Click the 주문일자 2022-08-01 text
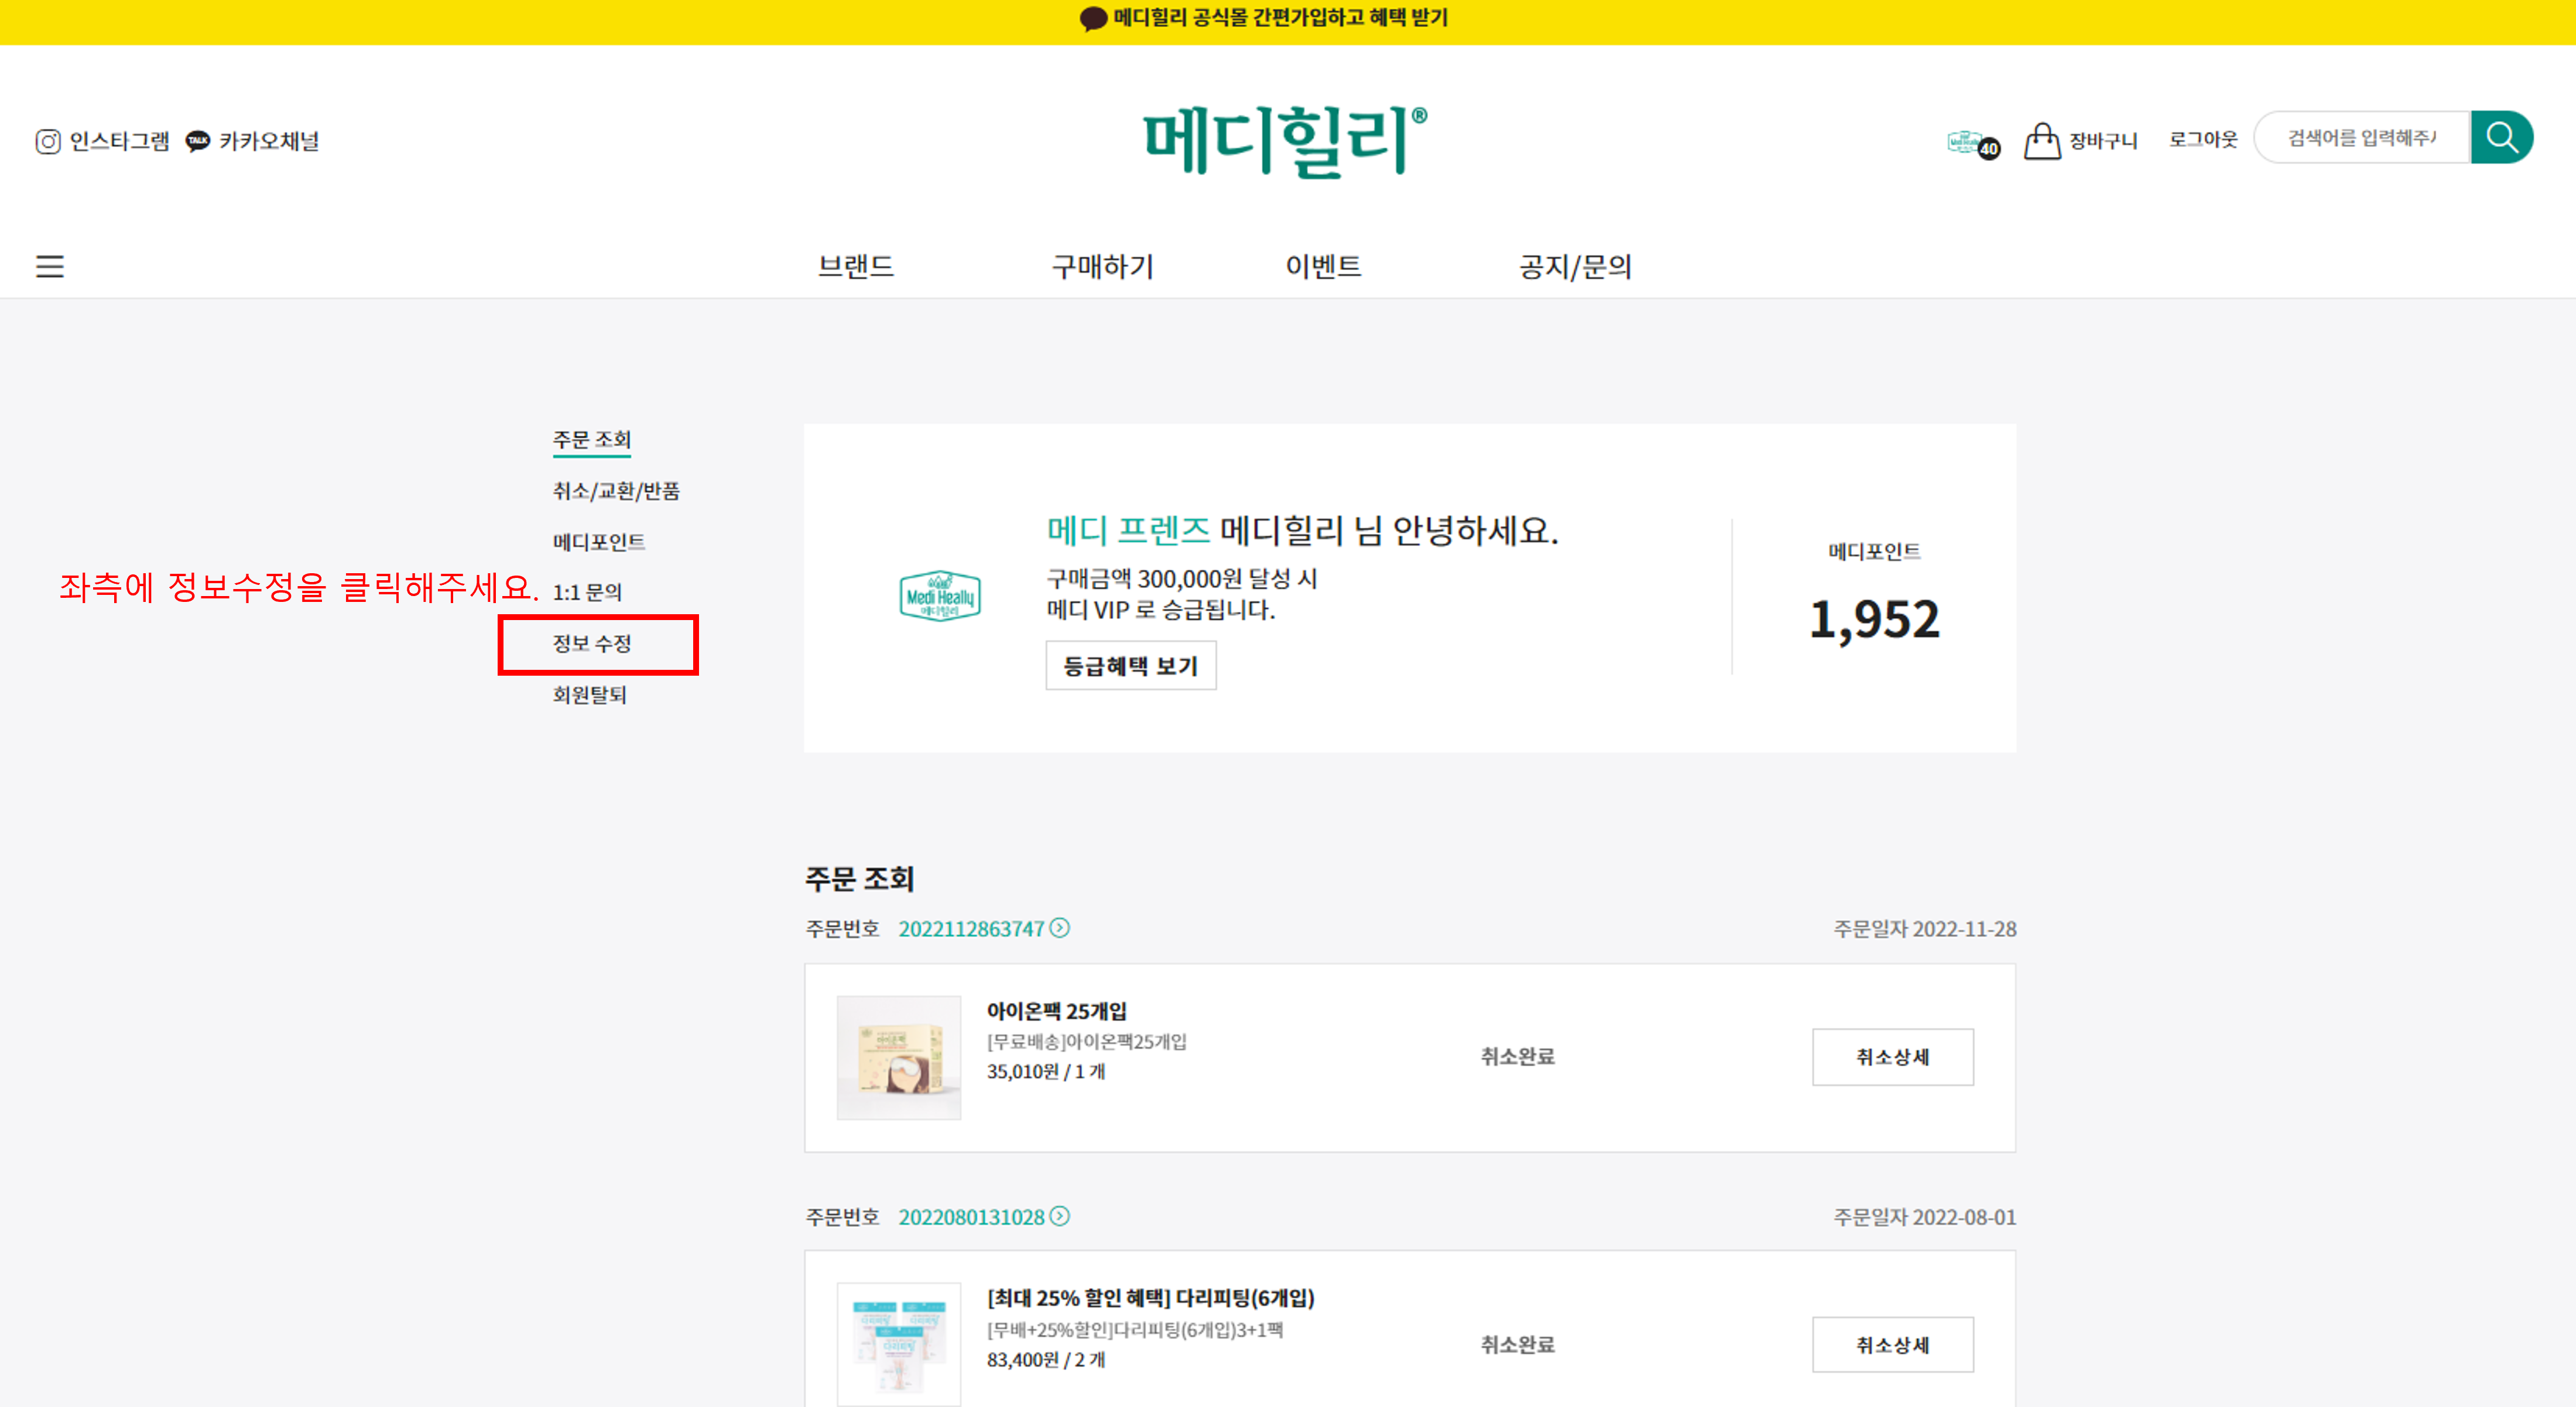 point(1925,1217)
